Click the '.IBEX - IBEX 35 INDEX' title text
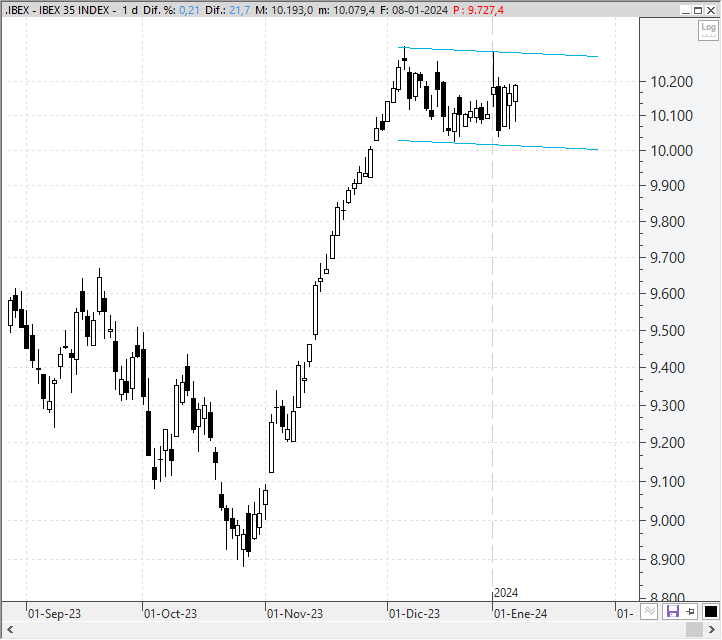Viewport: 722px width, 640px height. tap(58, 10)
